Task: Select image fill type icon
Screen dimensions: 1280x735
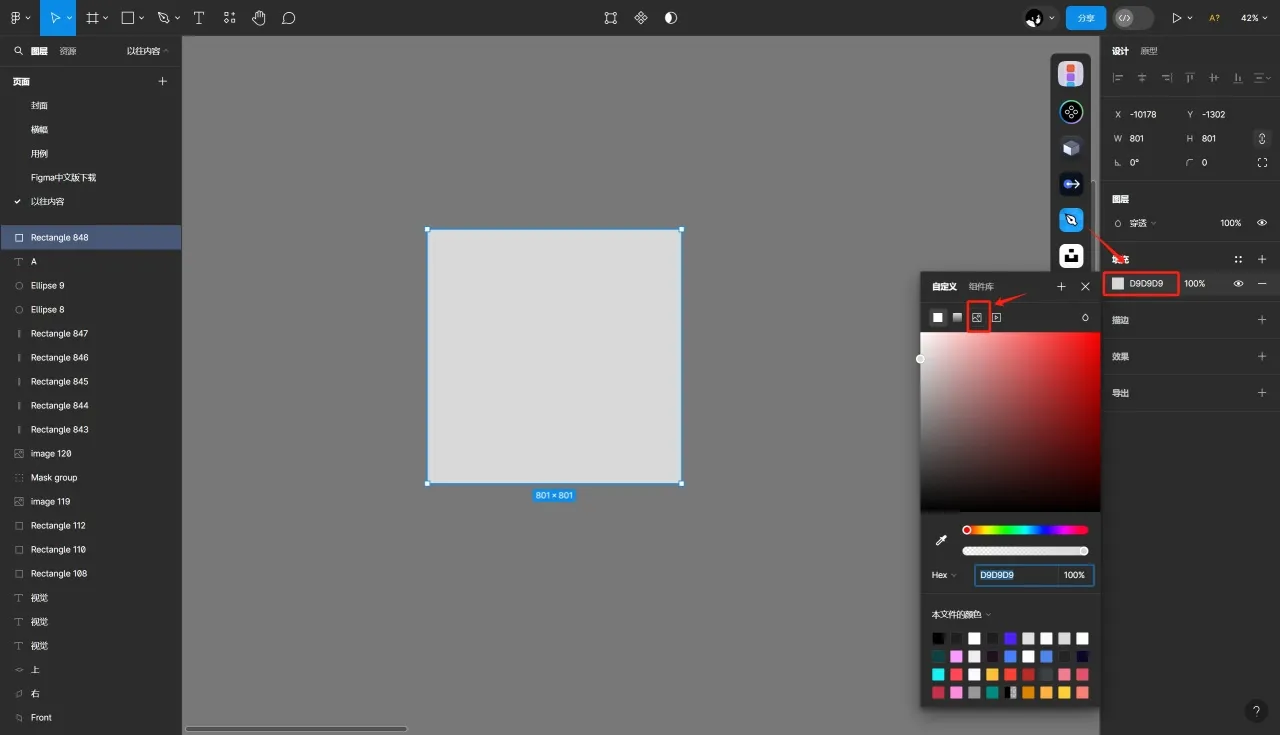Action: click(x=977, y=317)
